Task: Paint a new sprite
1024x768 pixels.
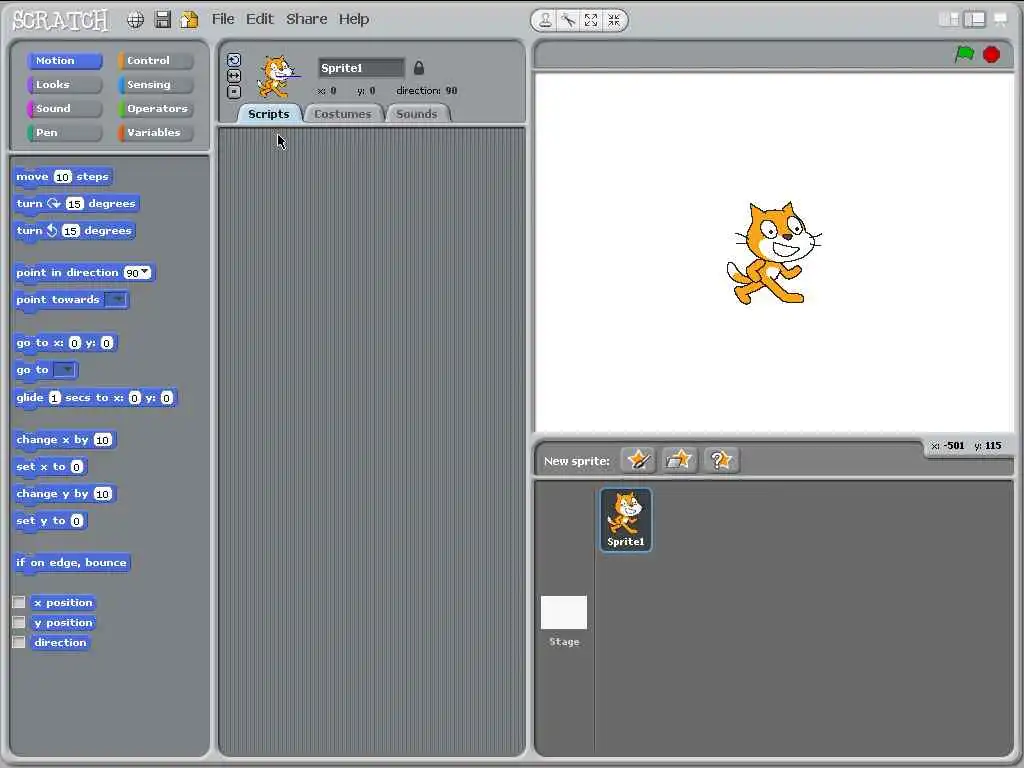Action: pyautogui.click(x=637, y=460)
